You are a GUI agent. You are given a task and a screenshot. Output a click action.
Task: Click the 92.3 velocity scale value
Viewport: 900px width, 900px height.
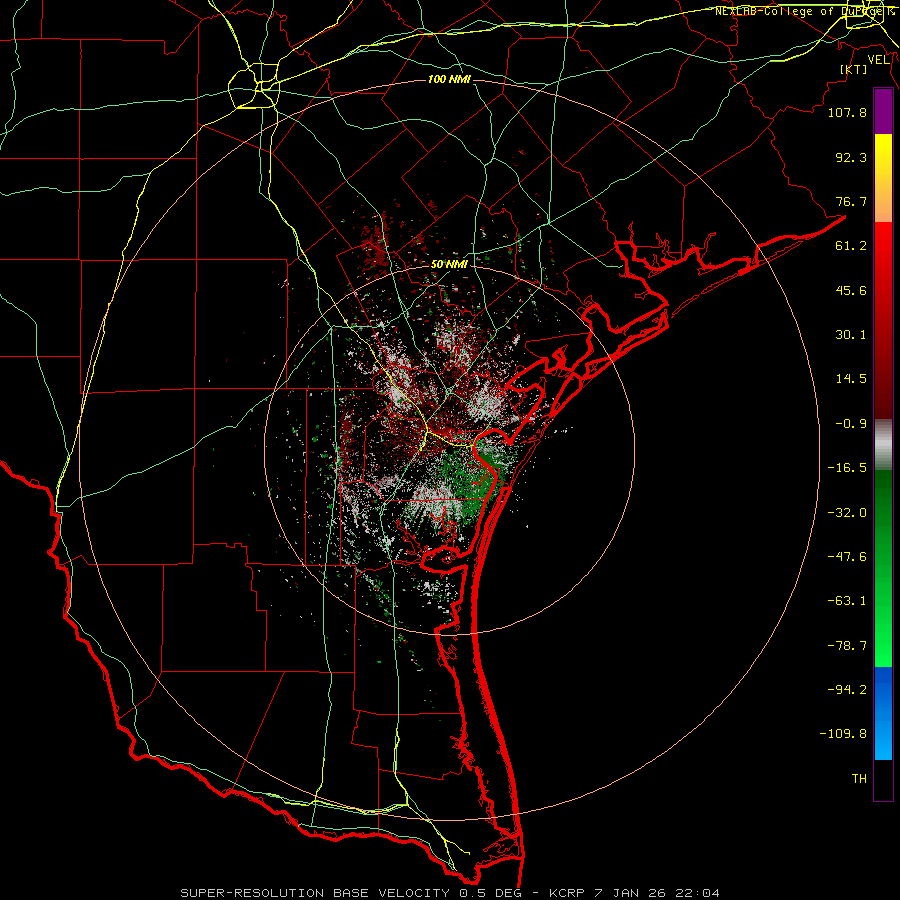(851, 157)
